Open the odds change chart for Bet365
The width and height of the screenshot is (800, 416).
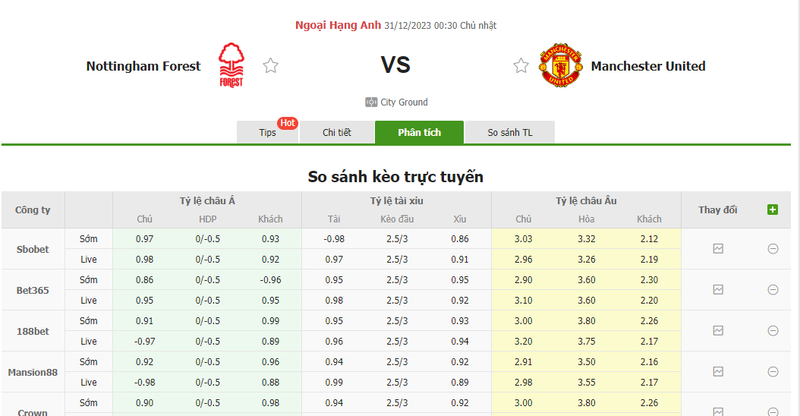click(x=718, y=289)
